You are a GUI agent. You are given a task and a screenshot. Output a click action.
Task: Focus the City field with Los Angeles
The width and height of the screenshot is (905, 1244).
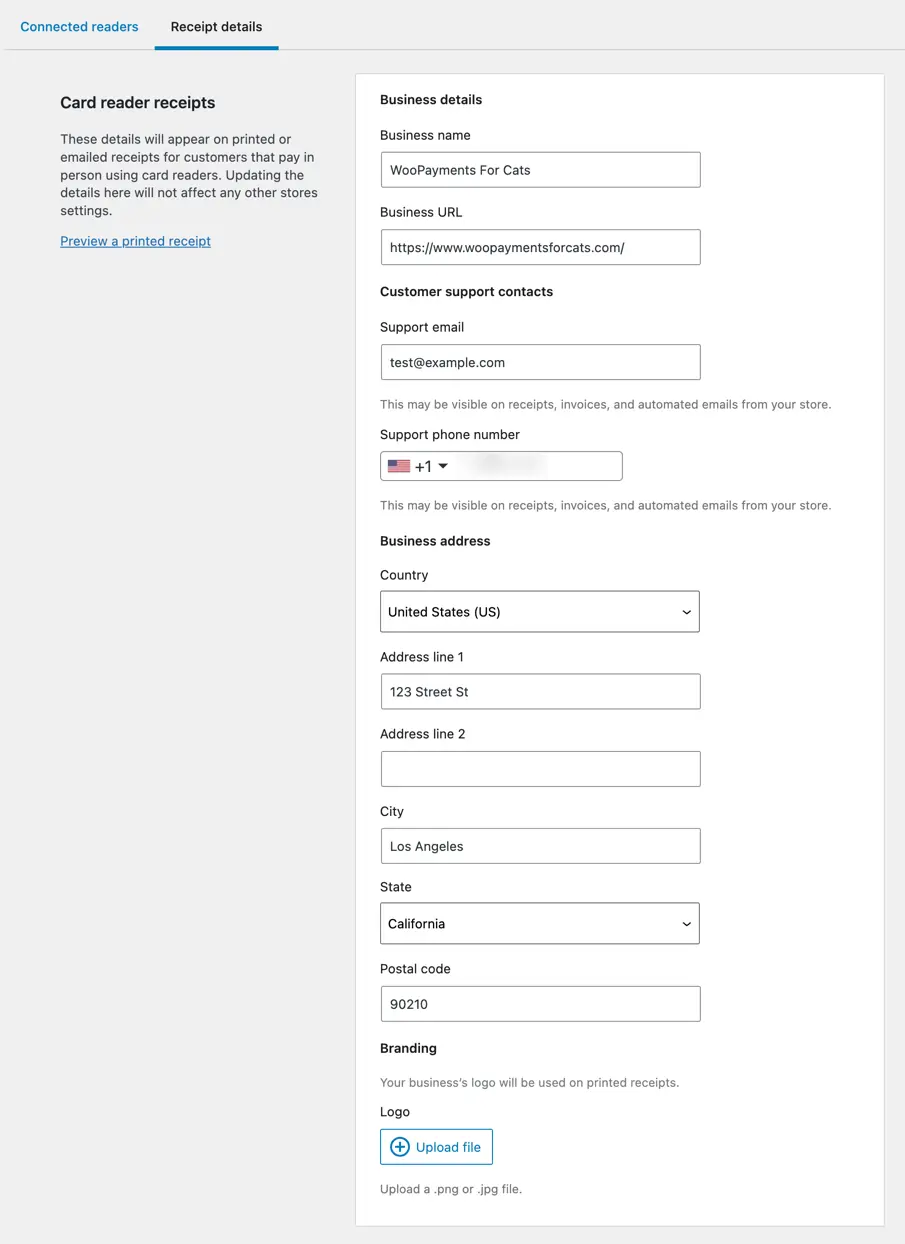click(x=540, y=846)
